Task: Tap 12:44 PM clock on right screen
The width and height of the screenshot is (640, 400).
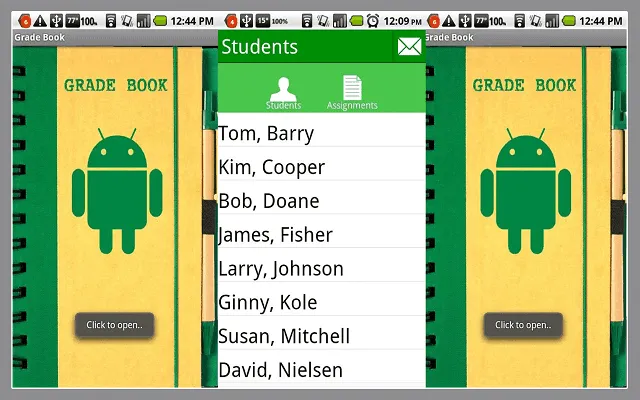Action: pos(601,21)
